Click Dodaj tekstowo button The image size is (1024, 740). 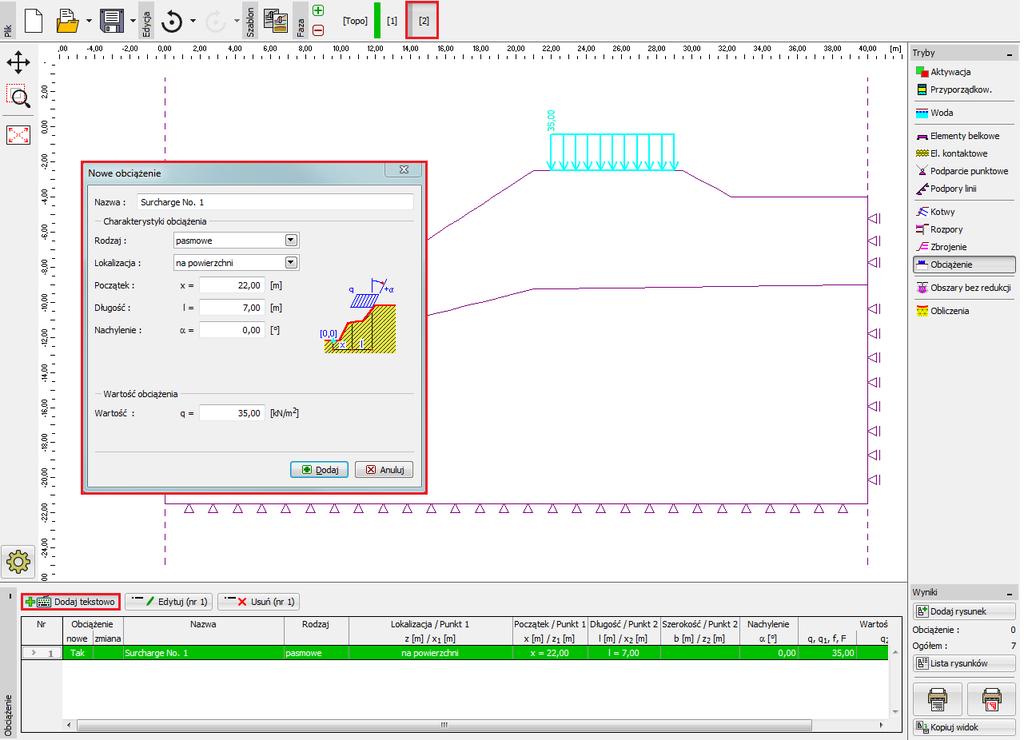(71, 602)
